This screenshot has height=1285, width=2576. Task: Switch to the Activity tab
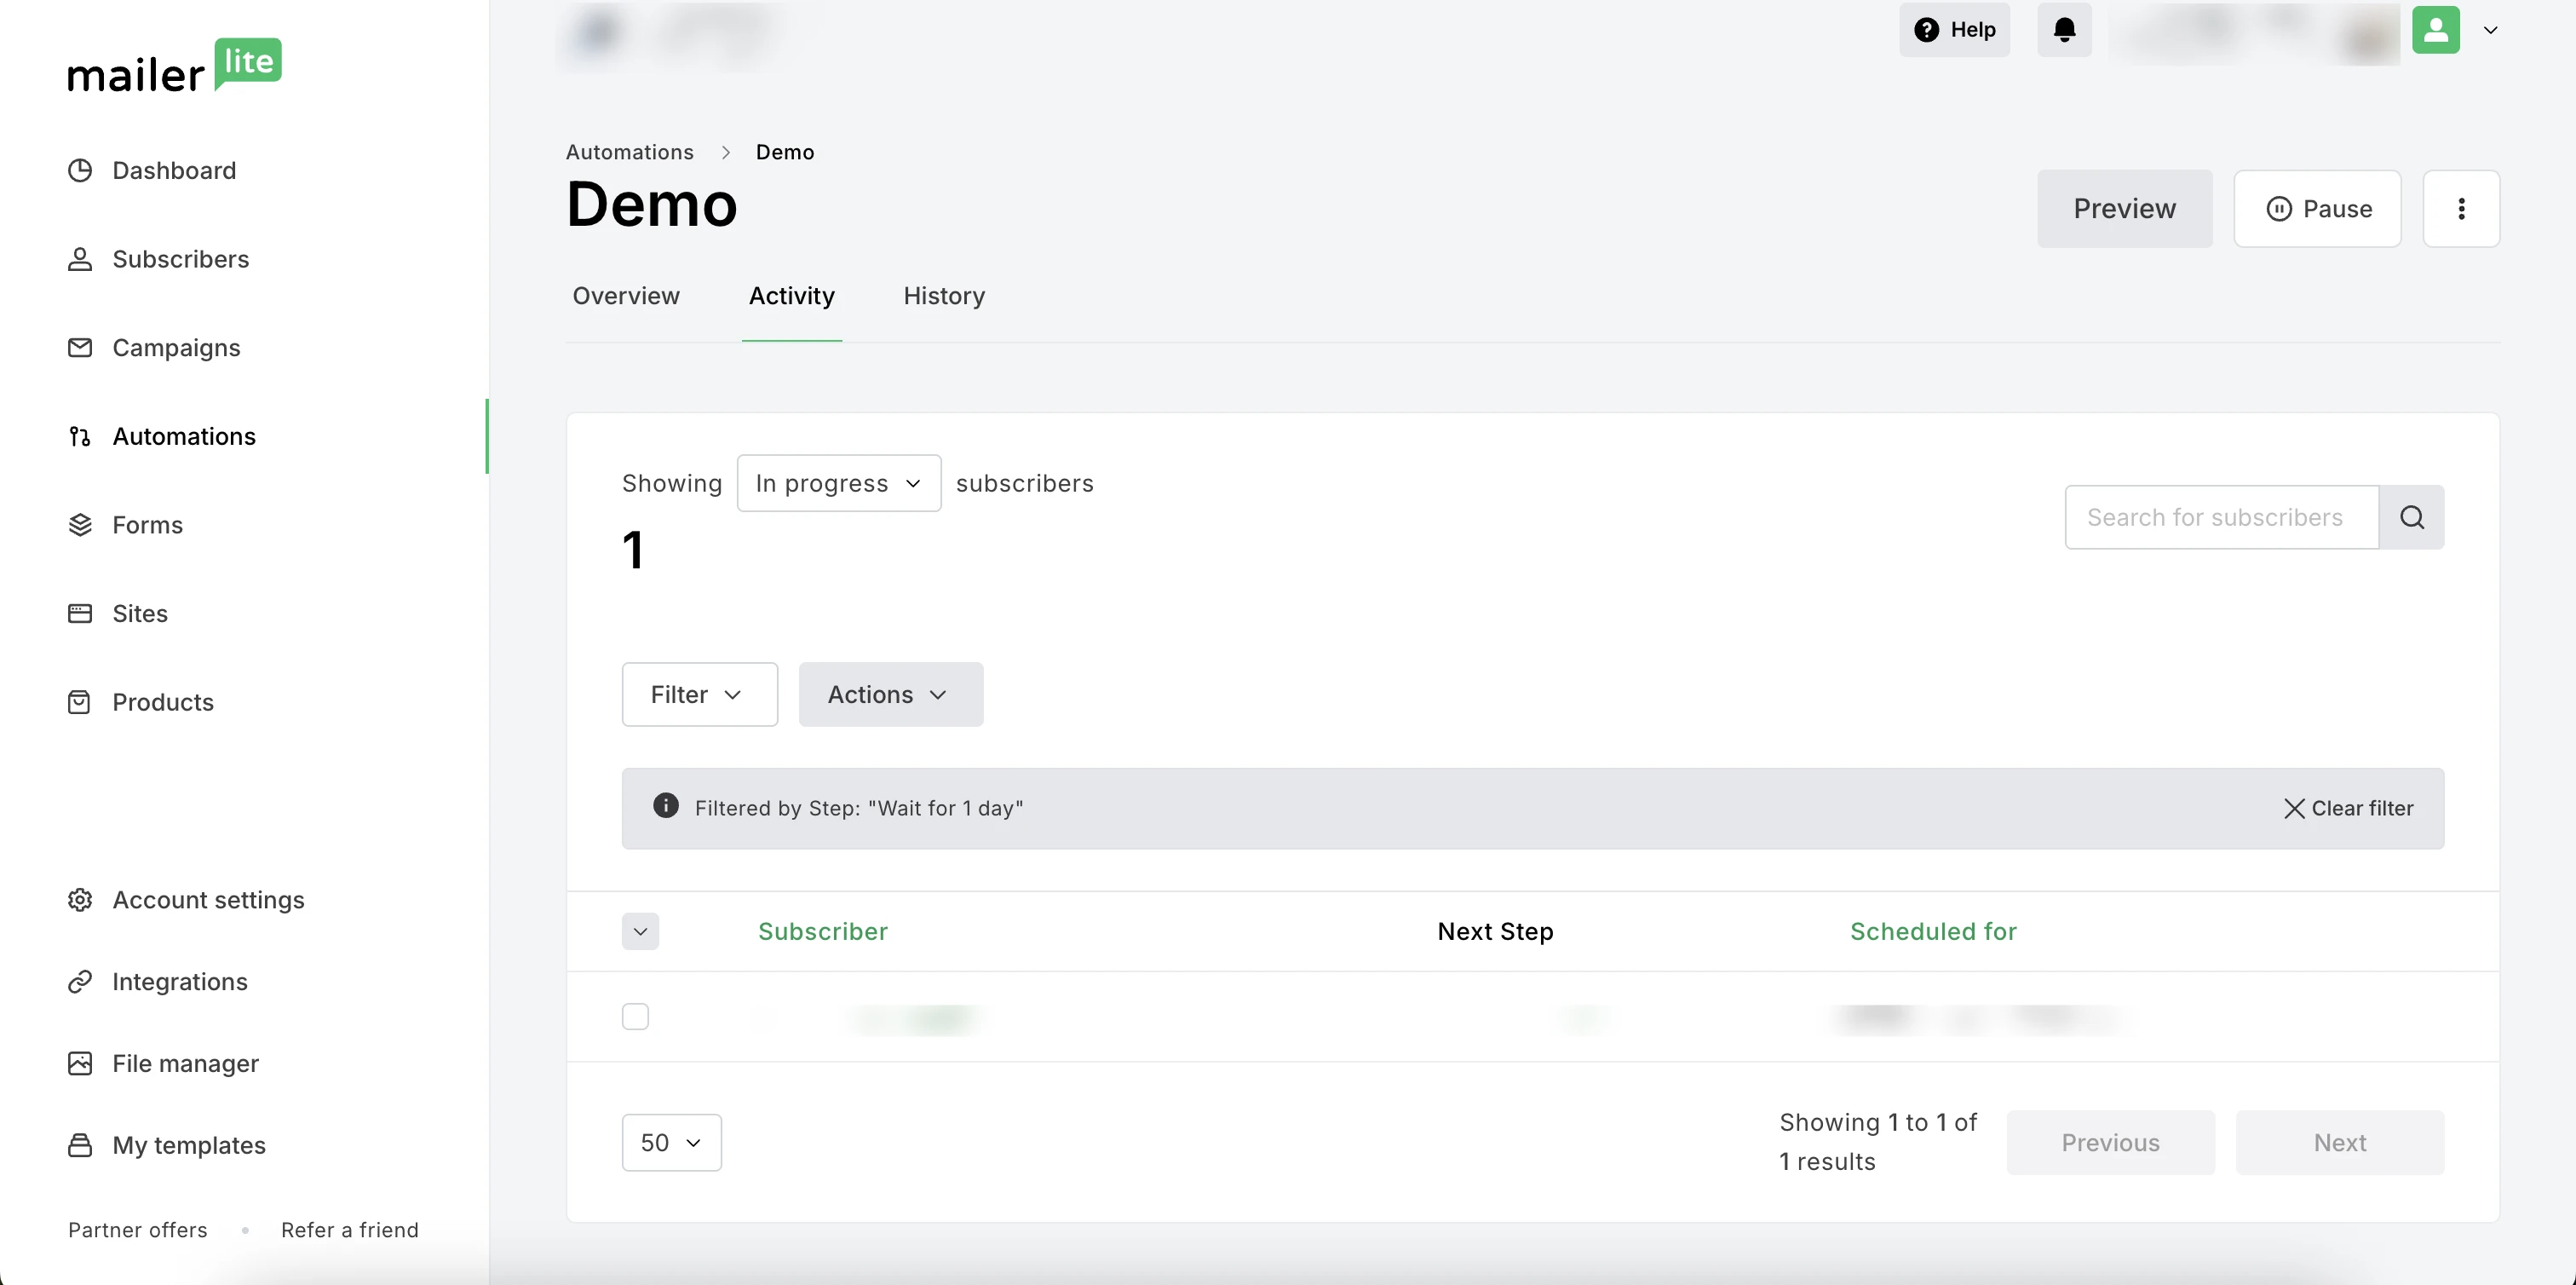[x=792, y=297]
